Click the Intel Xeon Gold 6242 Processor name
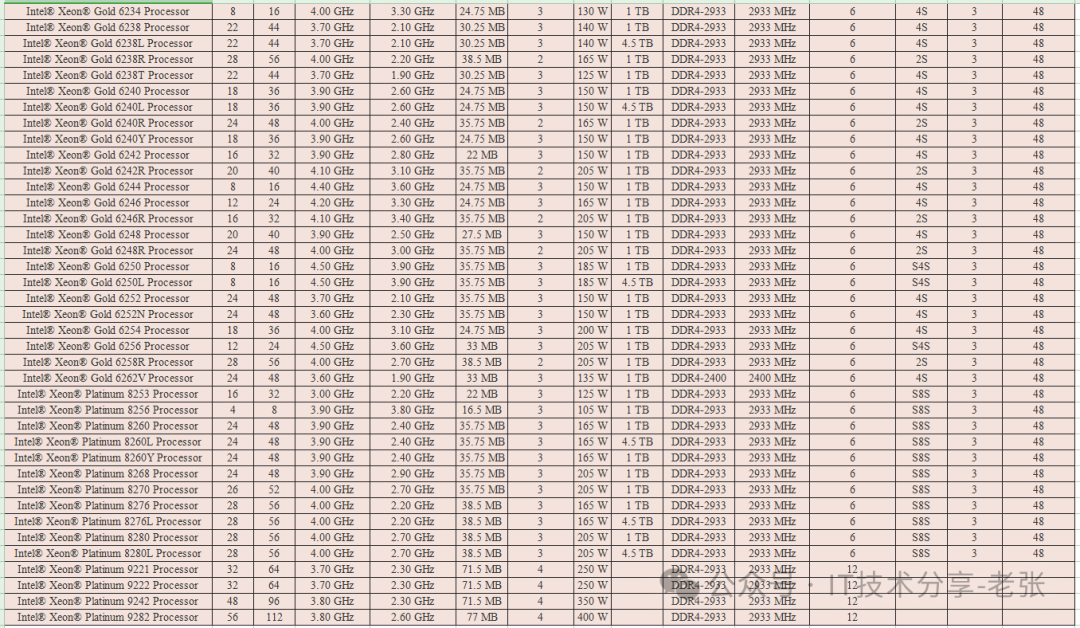1080x628 pixels. (x=107, y=155)
